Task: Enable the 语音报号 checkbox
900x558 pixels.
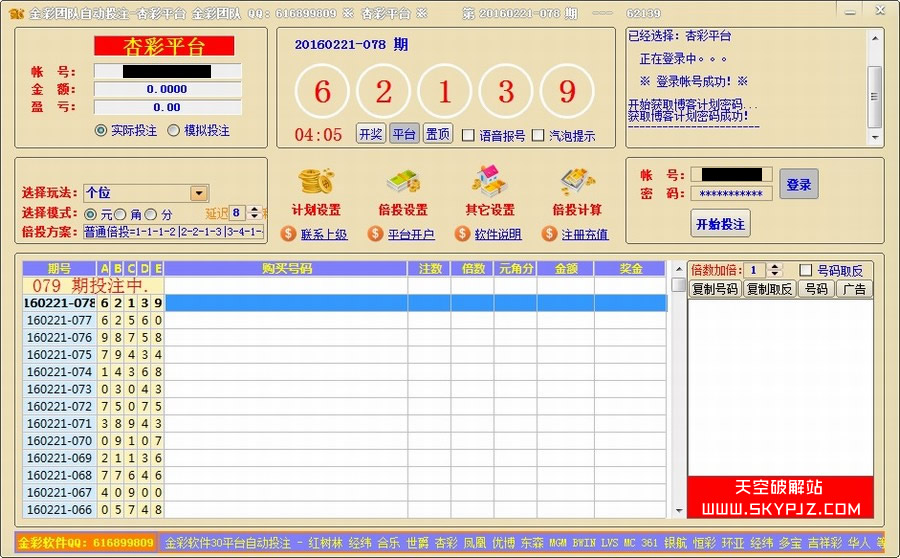Action: (x=468, y=135)
